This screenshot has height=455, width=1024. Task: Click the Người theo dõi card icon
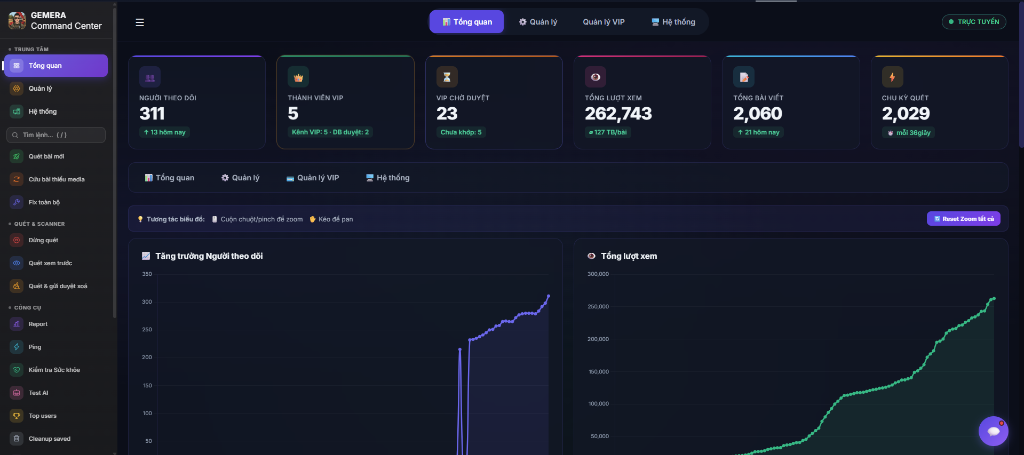[x=150, y=77]
